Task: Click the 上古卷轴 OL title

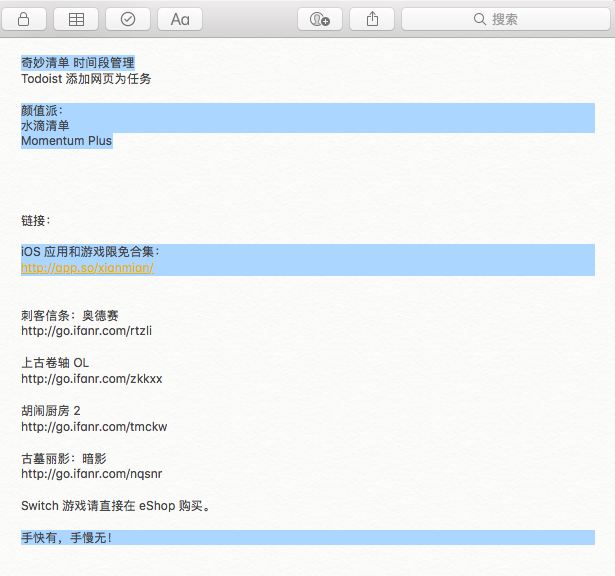Action: 55,363
